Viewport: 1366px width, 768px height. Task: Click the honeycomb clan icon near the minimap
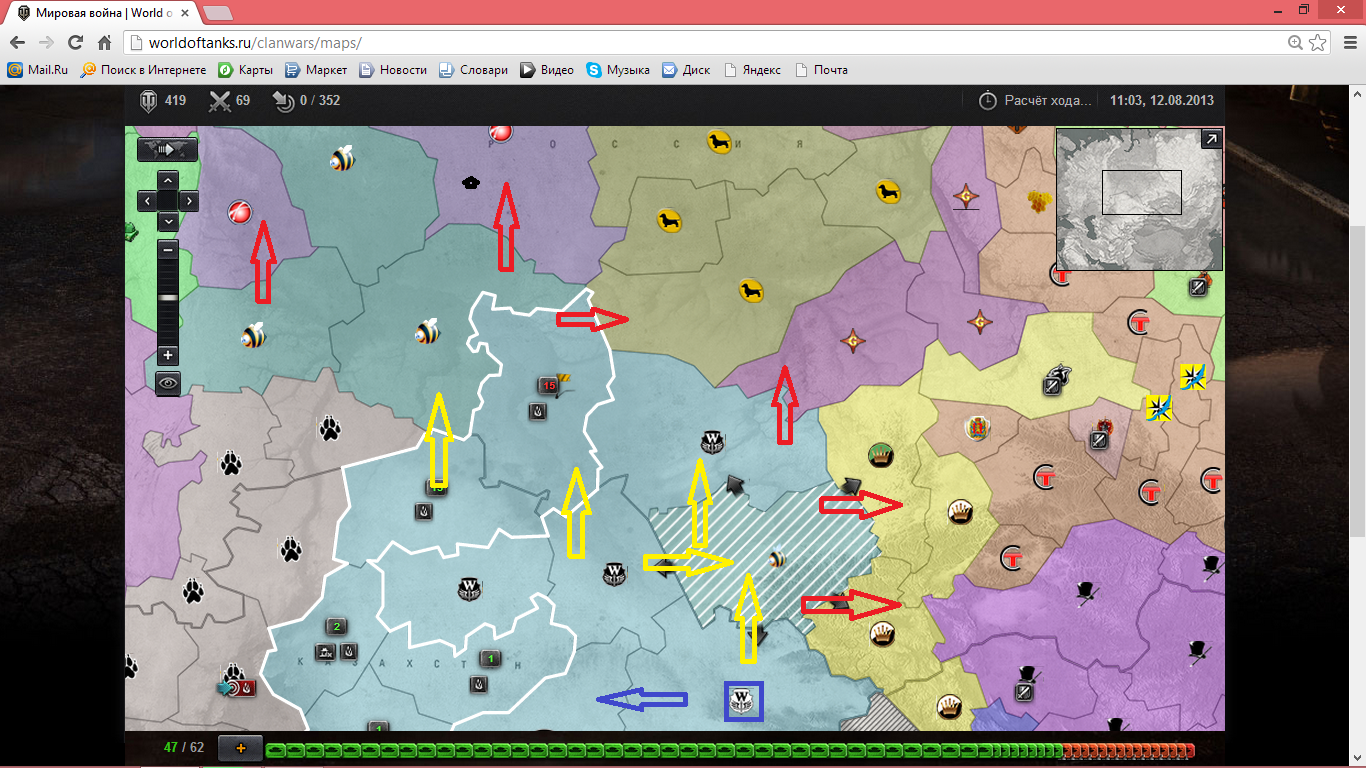coord(1040,200)
